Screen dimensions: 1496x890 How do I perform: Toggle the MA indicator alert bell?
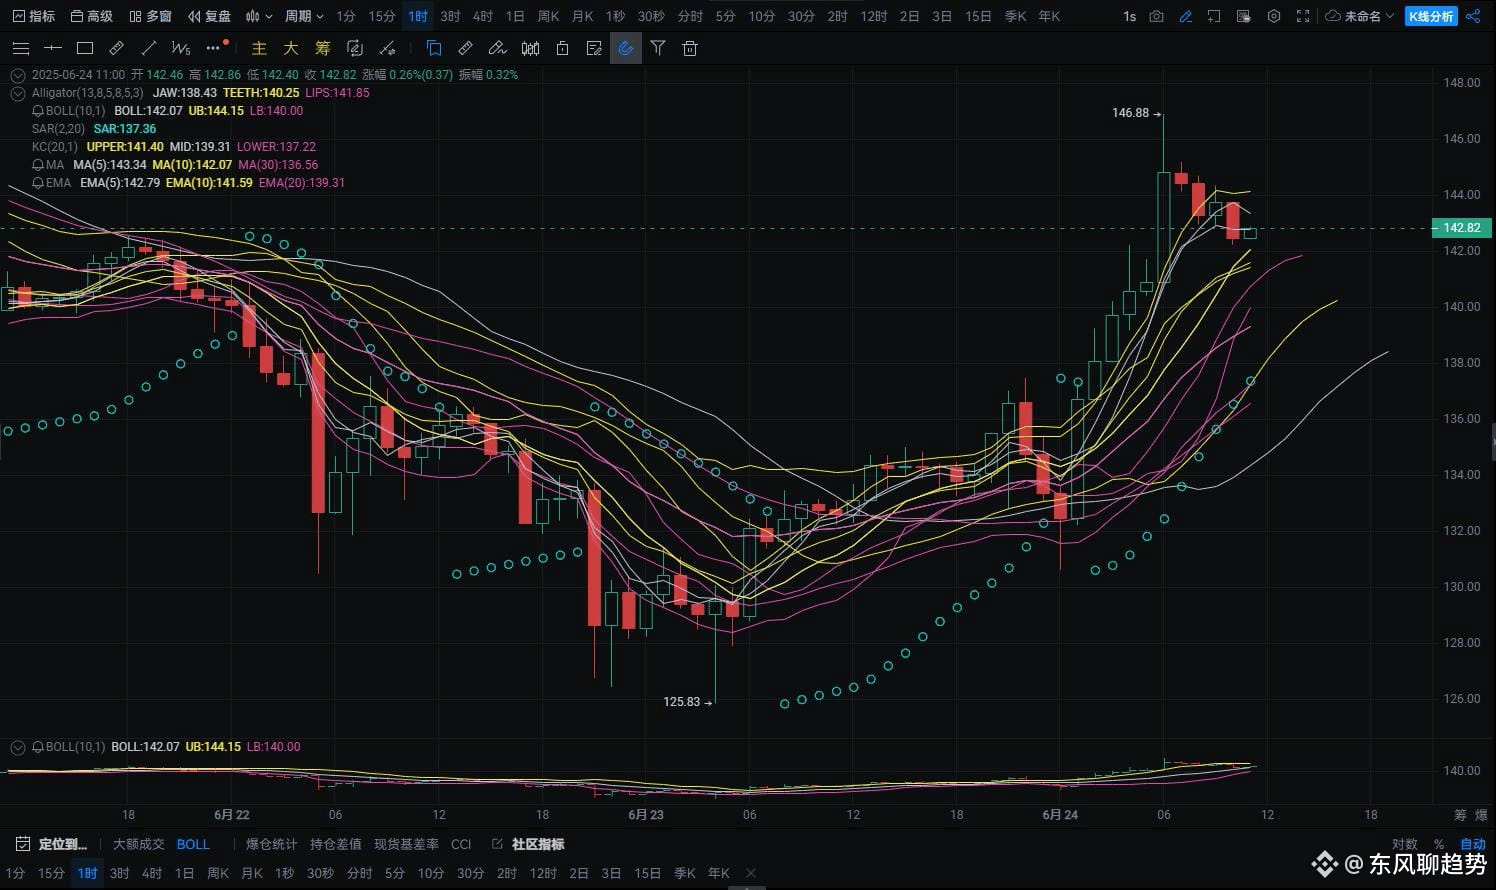pyautogui.click(x=38, y=165)
